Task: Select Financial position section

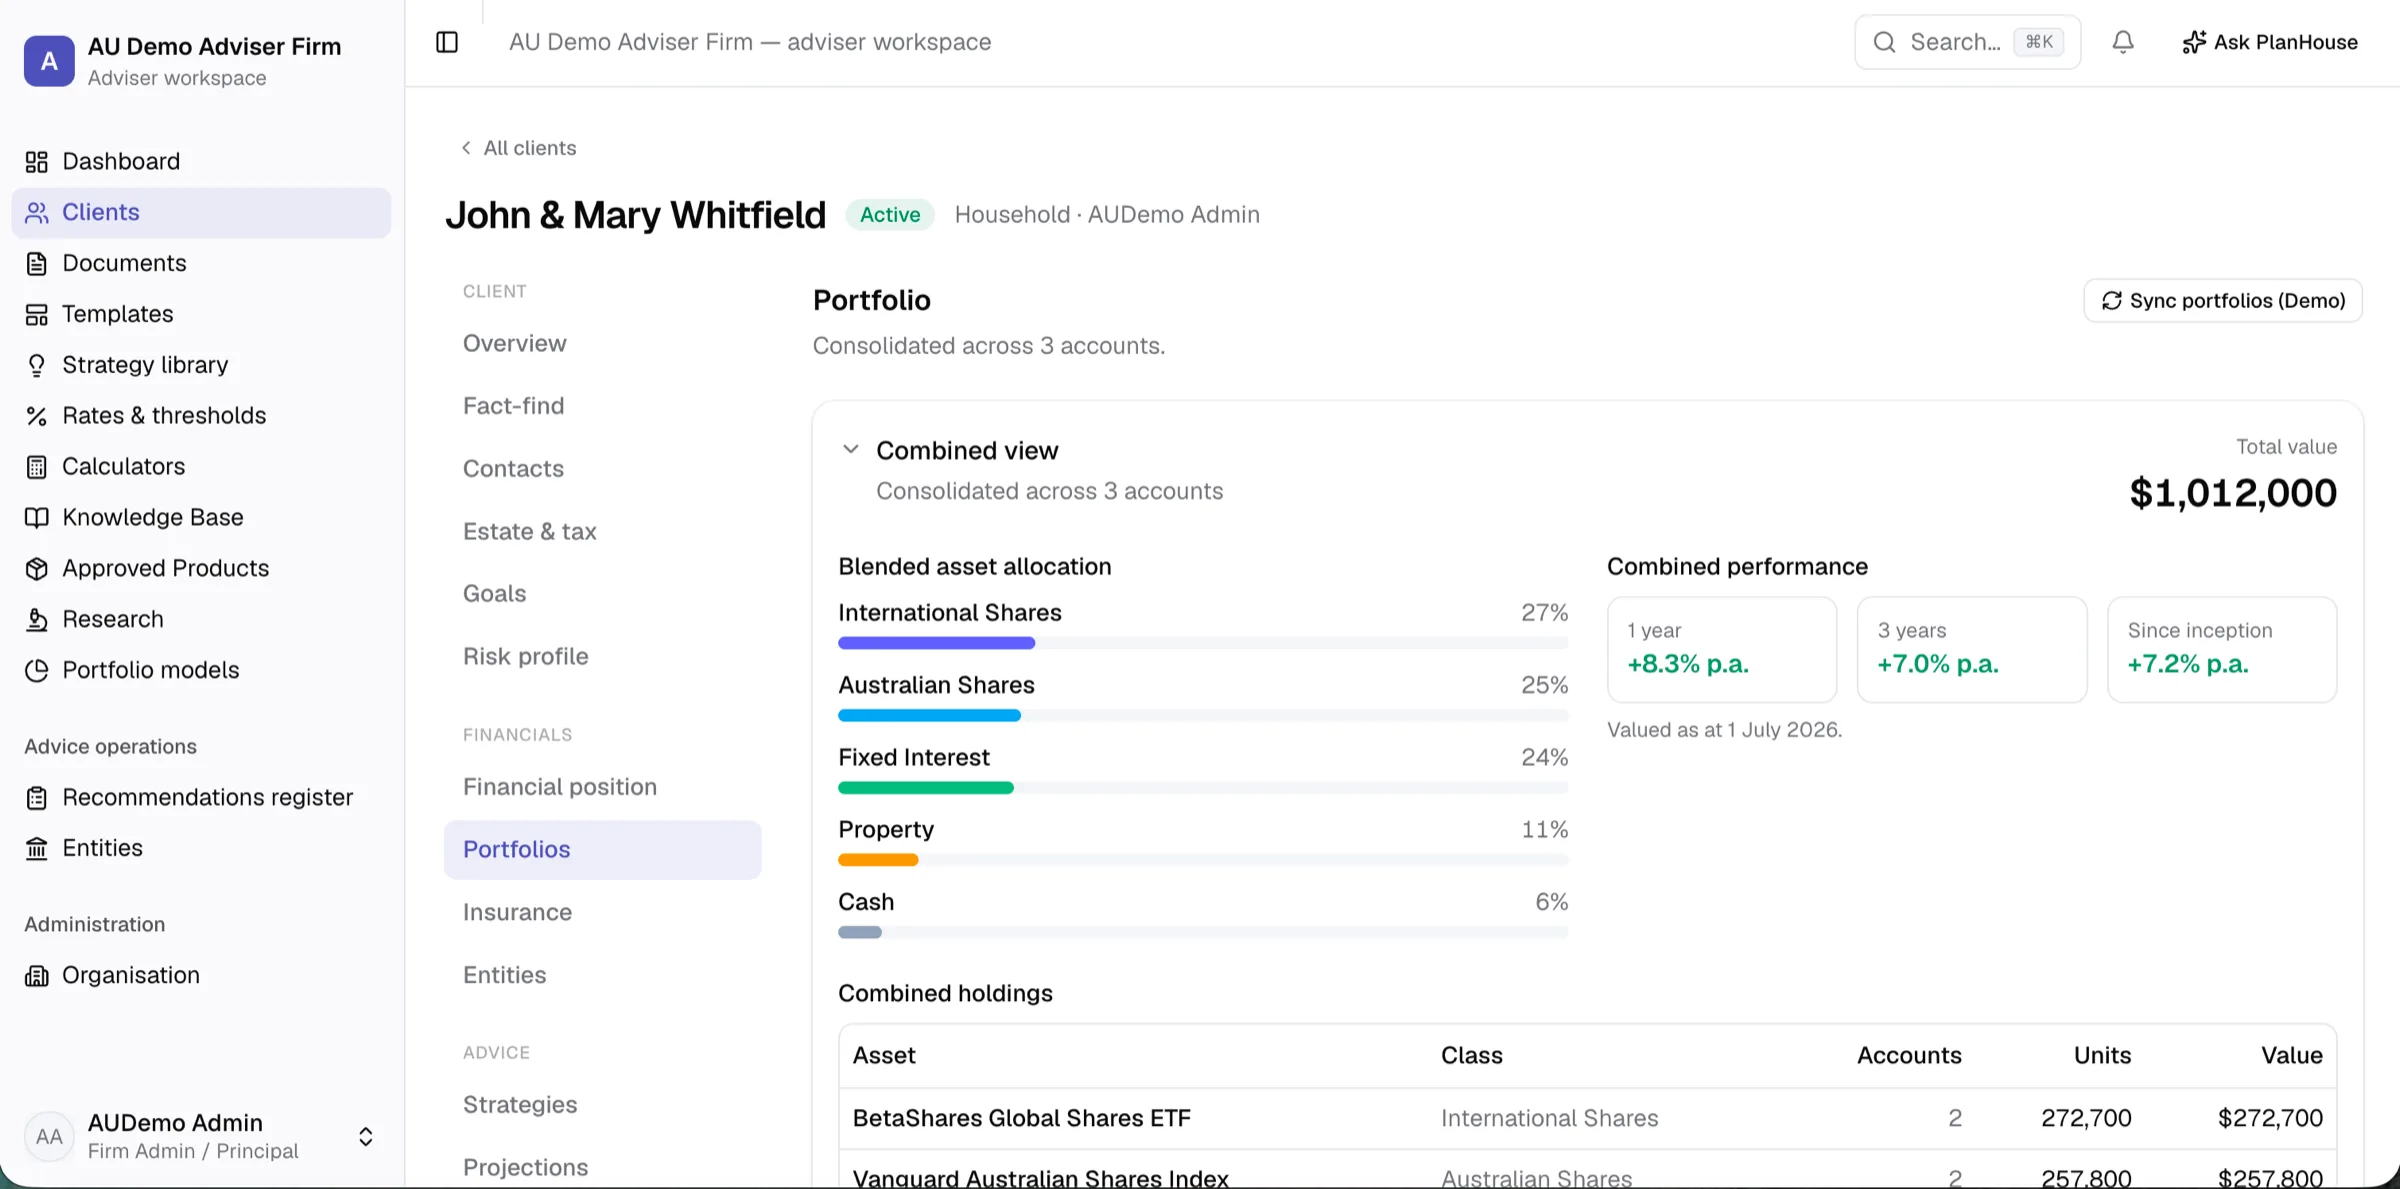Action: [x=603, y=787]
